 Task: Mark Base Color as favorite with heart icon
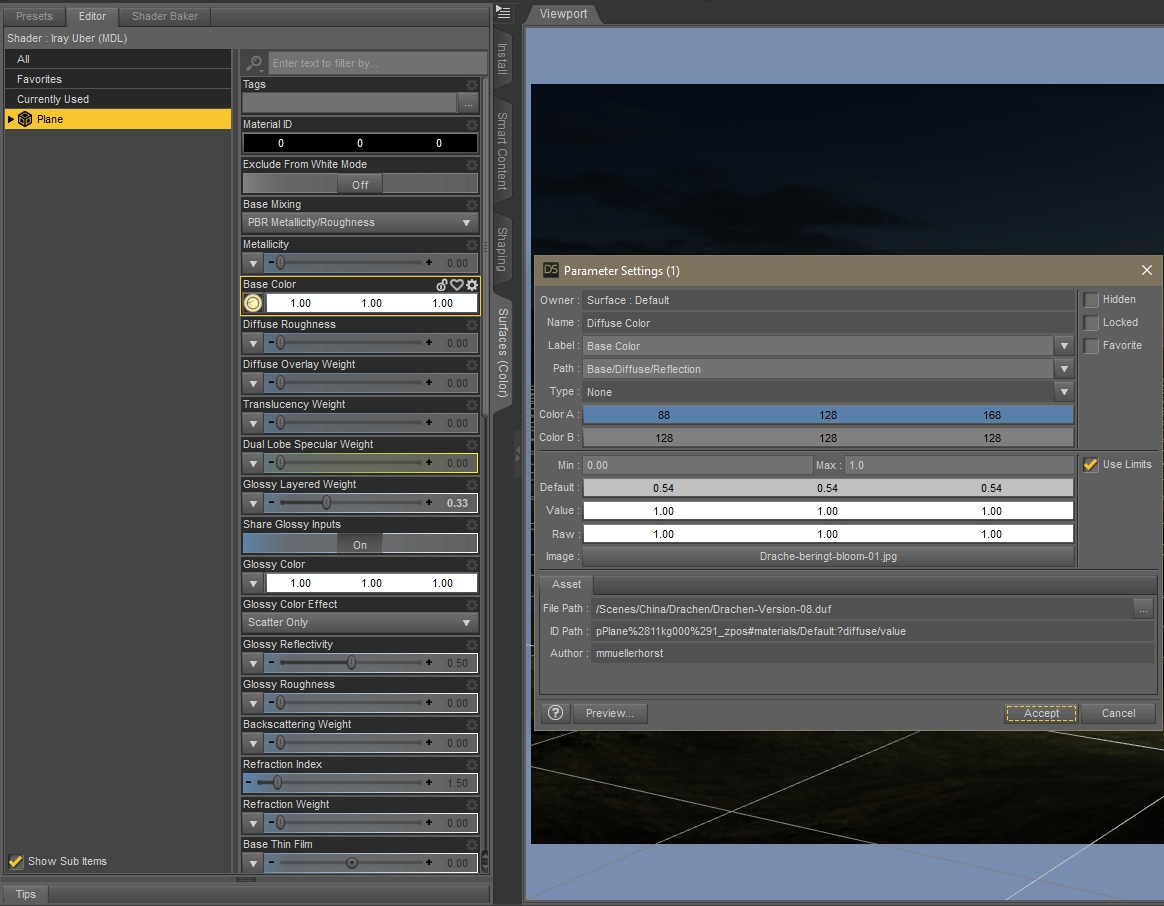point(457,284)
